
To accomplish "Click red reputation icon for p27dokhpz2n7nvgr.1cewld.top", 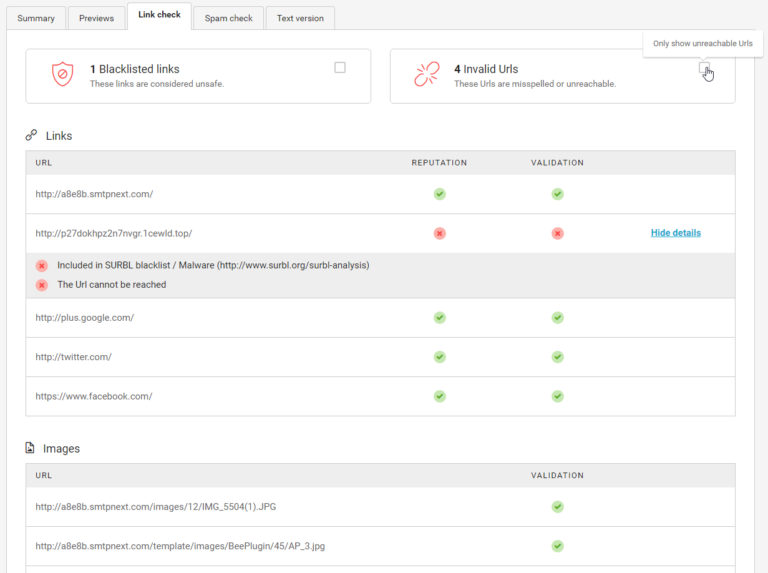I will pyautogui.click(x=439, y=233).
